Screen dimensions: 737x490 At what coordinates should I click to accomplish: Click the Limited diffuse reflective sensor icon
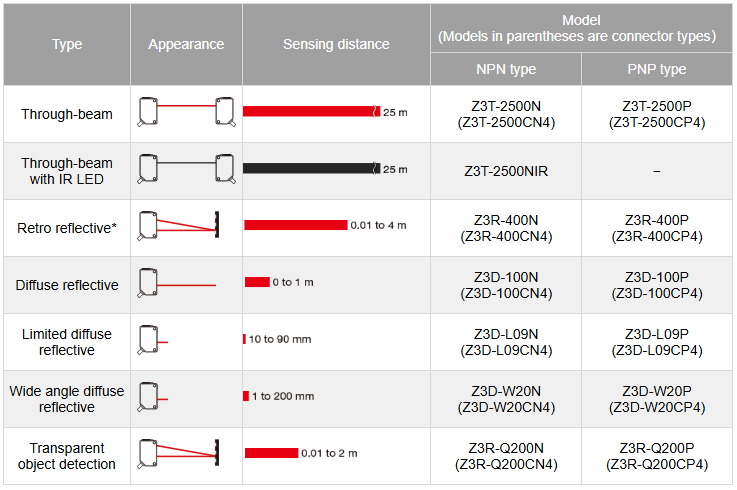tap(154, 342)
